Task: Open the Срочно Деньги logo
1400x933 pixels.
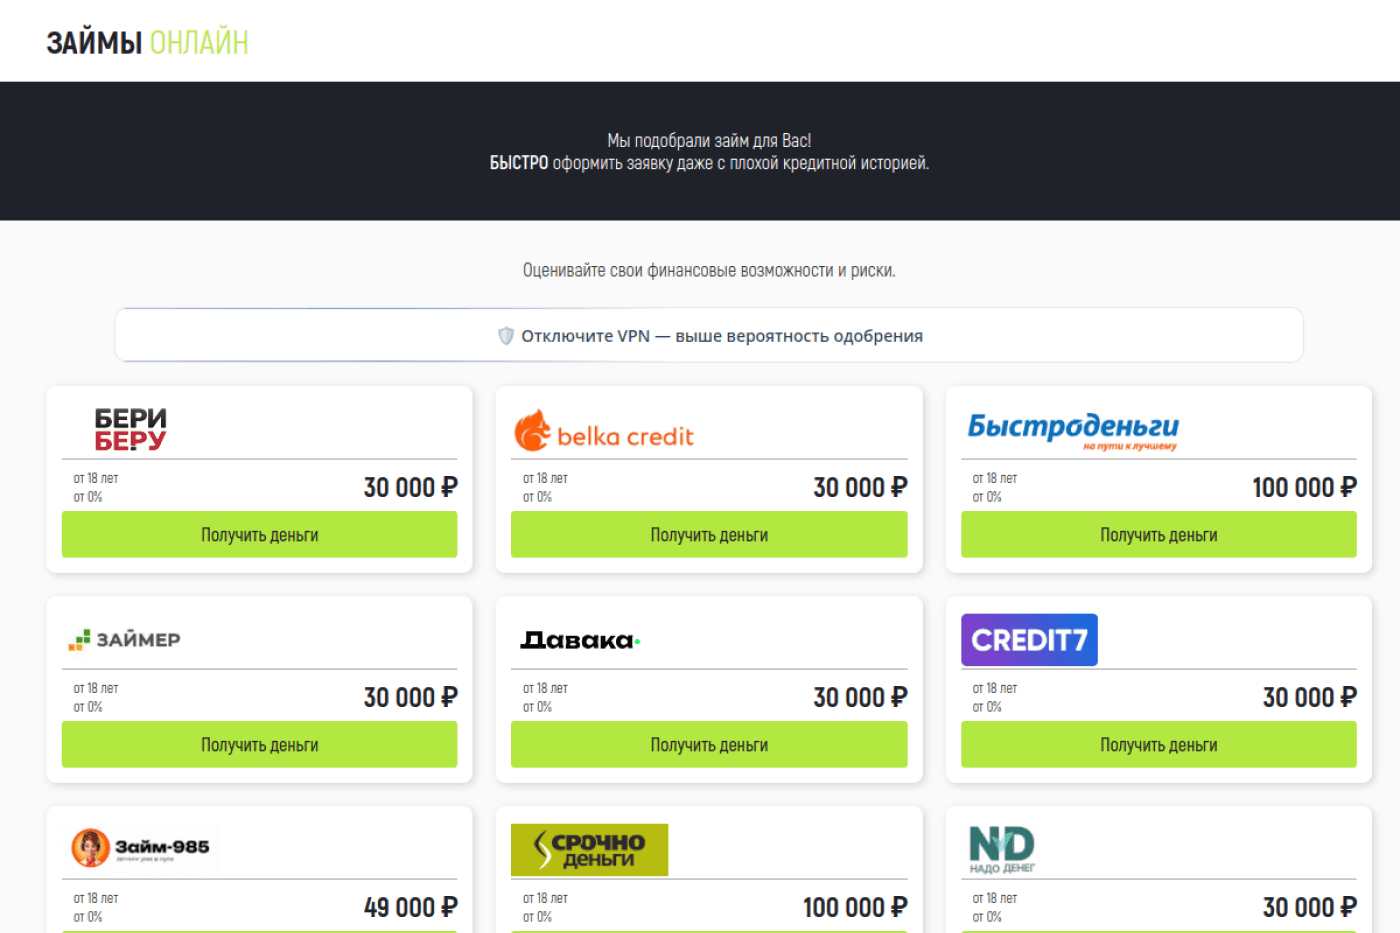Action: pos(589,850)
